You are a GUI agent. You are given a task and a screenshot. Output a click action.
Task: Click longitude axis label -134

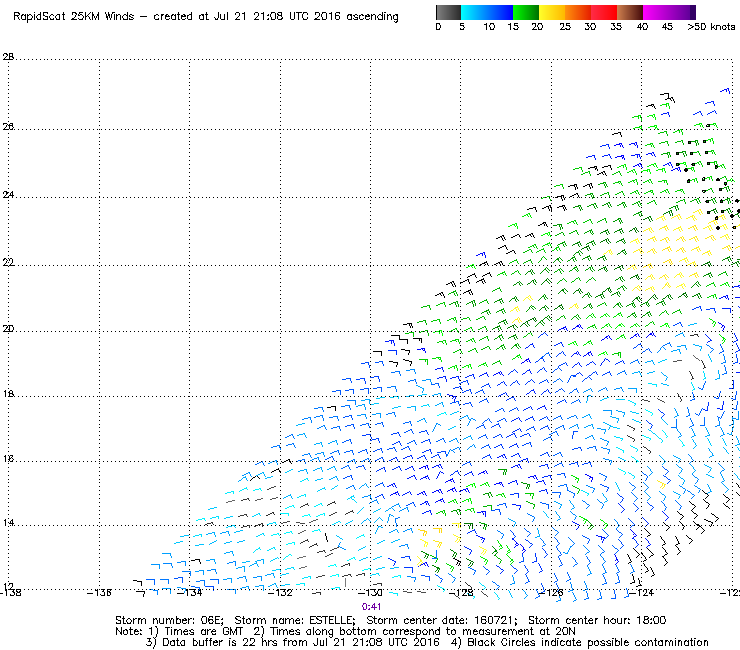coord(189,592)
